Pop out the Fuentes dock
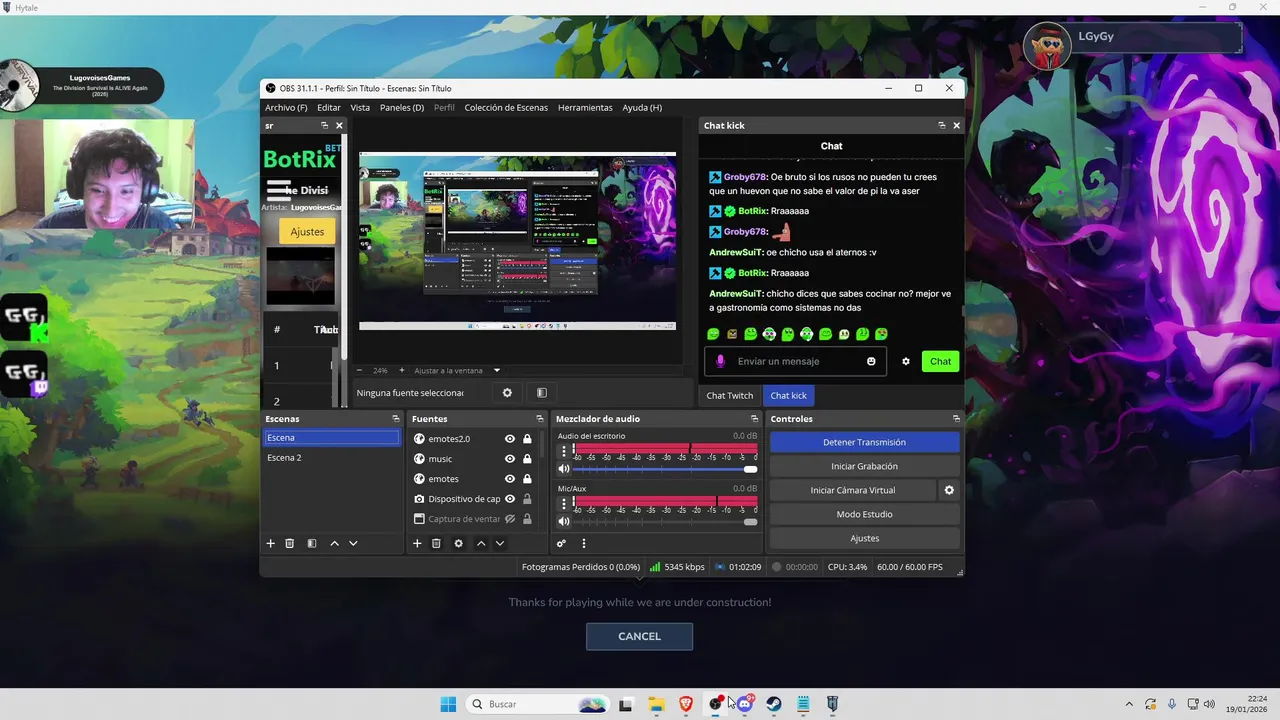 [540, 419]
